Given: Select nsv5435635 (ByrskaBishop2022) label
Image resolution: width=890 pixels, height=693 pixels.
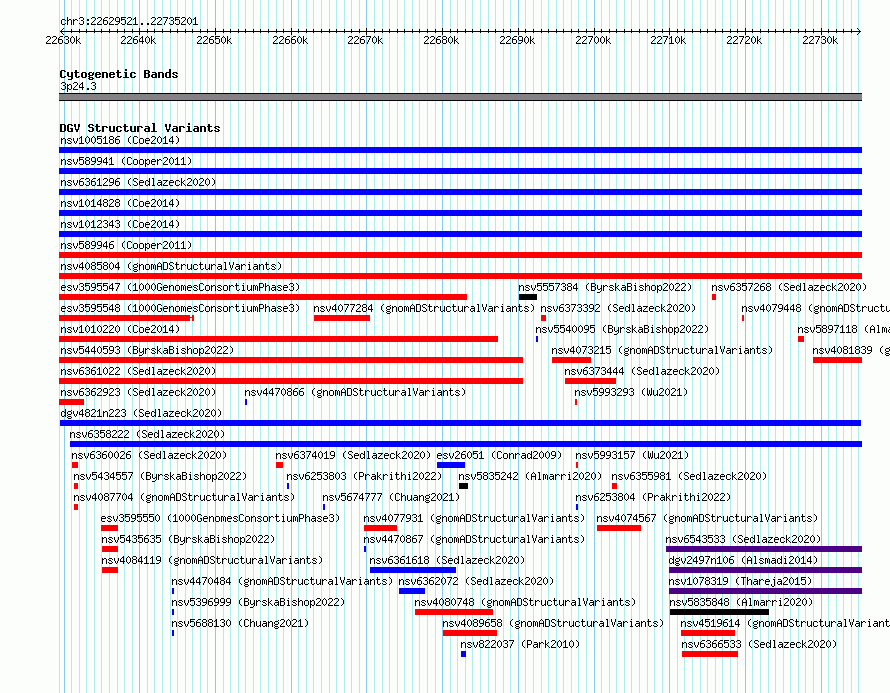Looking at the screenshot, I should pos(188,539).
